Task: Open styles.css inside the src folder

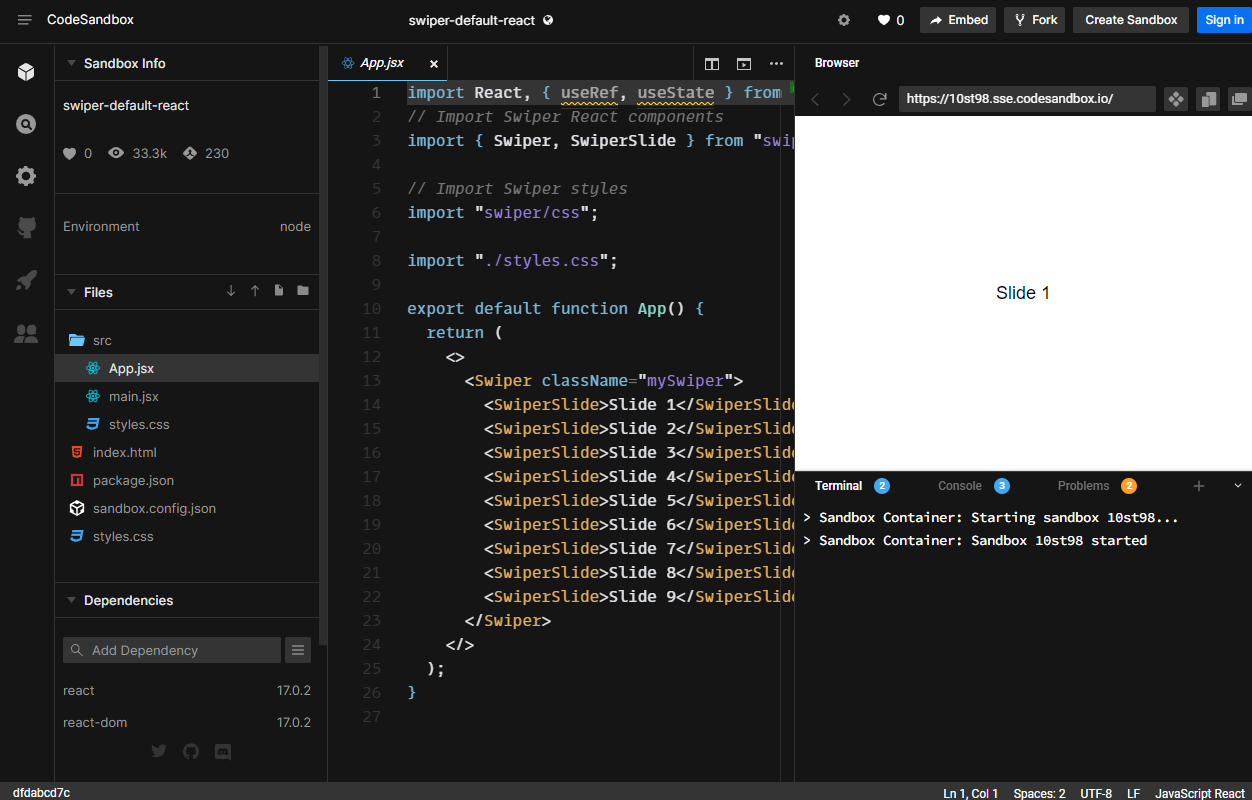Action: [187, 424]
